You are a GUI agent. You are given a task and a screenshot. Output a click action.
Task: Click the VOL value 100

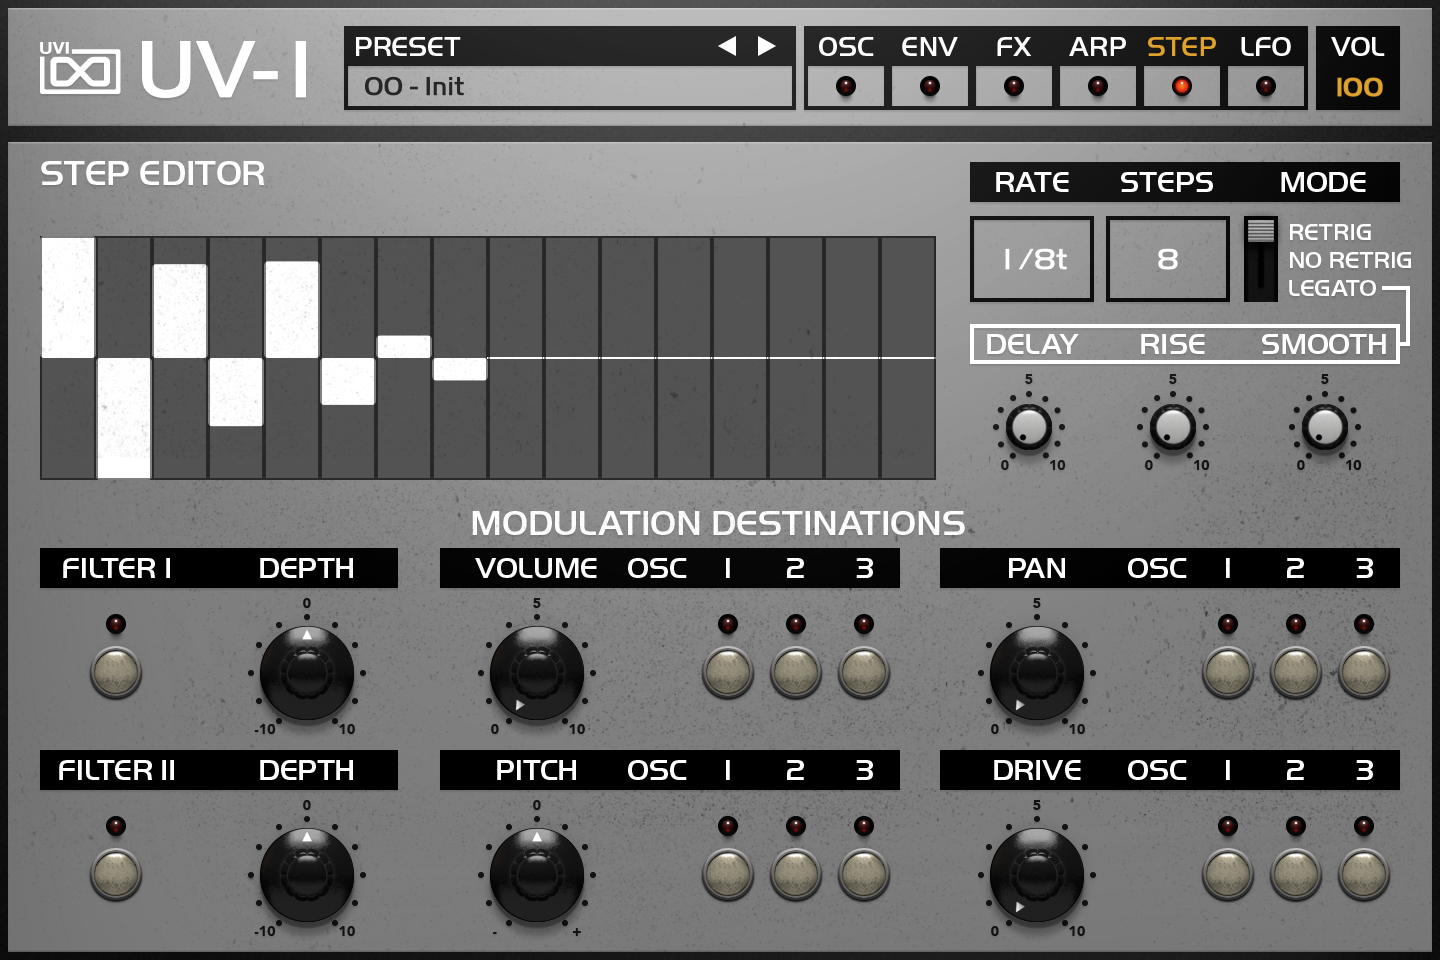(1359, 87)
